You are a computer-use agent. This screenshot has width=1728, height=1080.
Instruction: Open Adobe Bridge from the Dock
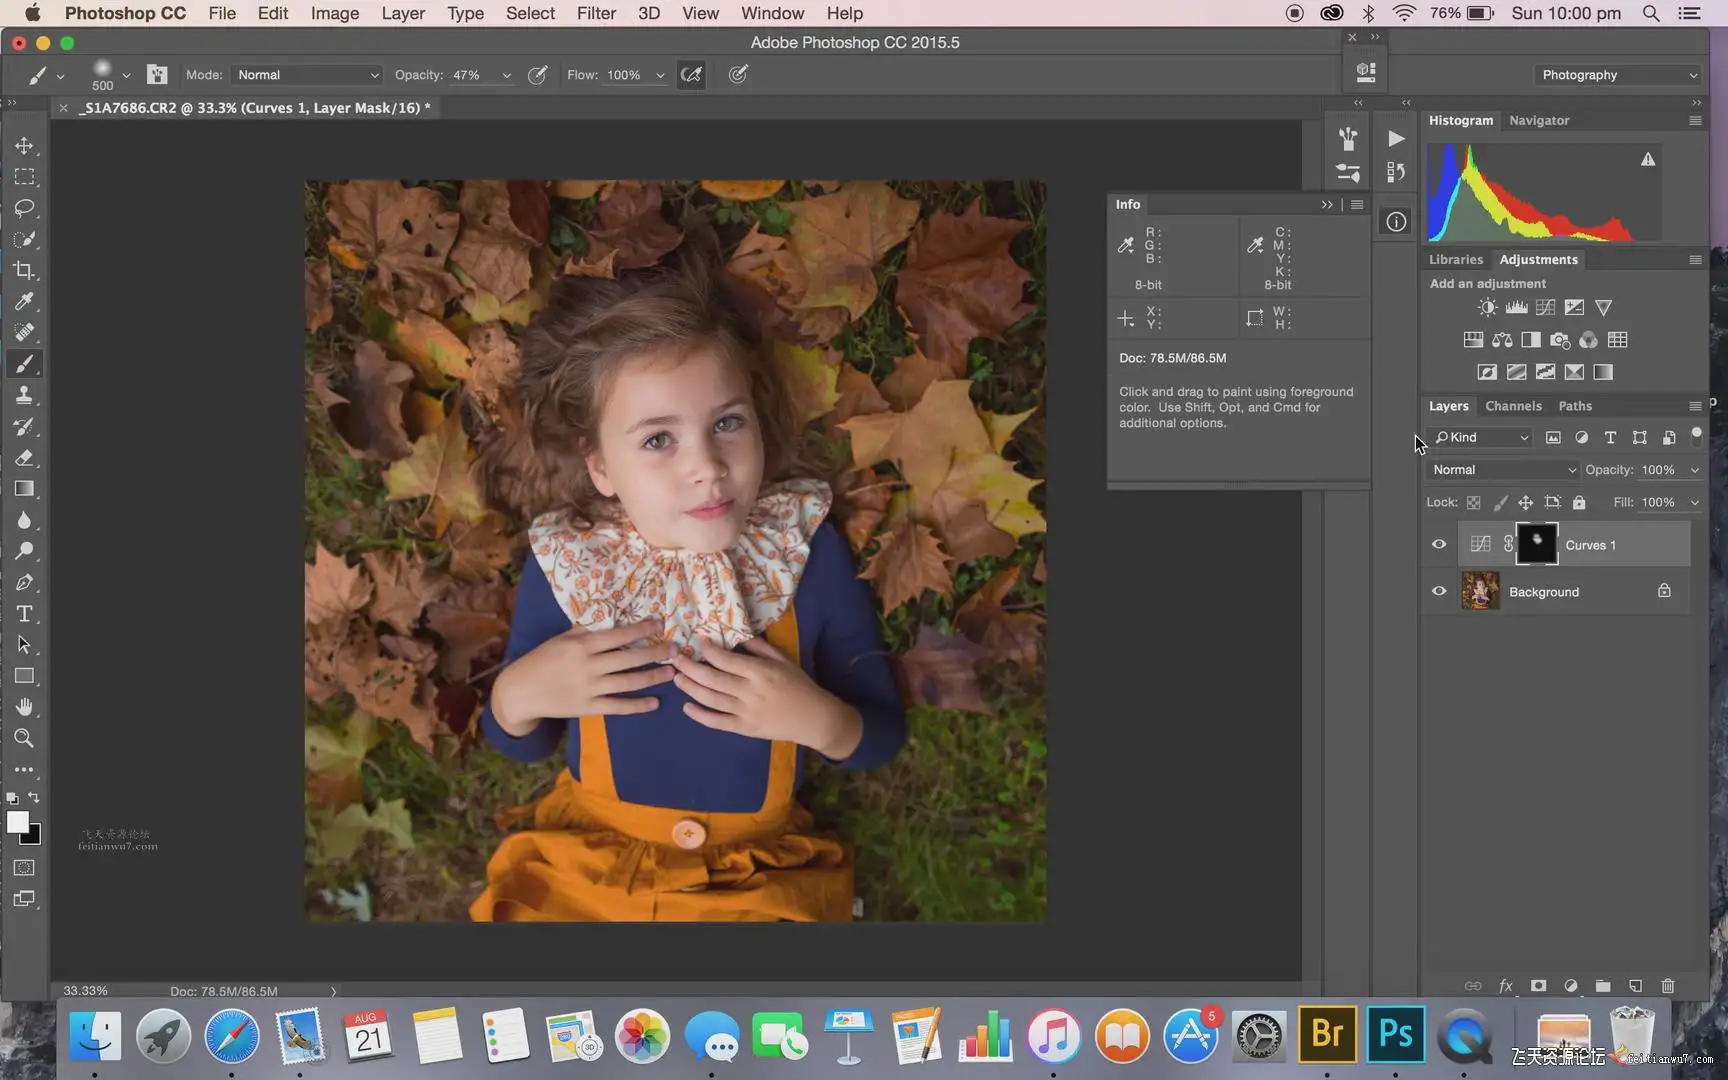click(x=1327, y=1034)
